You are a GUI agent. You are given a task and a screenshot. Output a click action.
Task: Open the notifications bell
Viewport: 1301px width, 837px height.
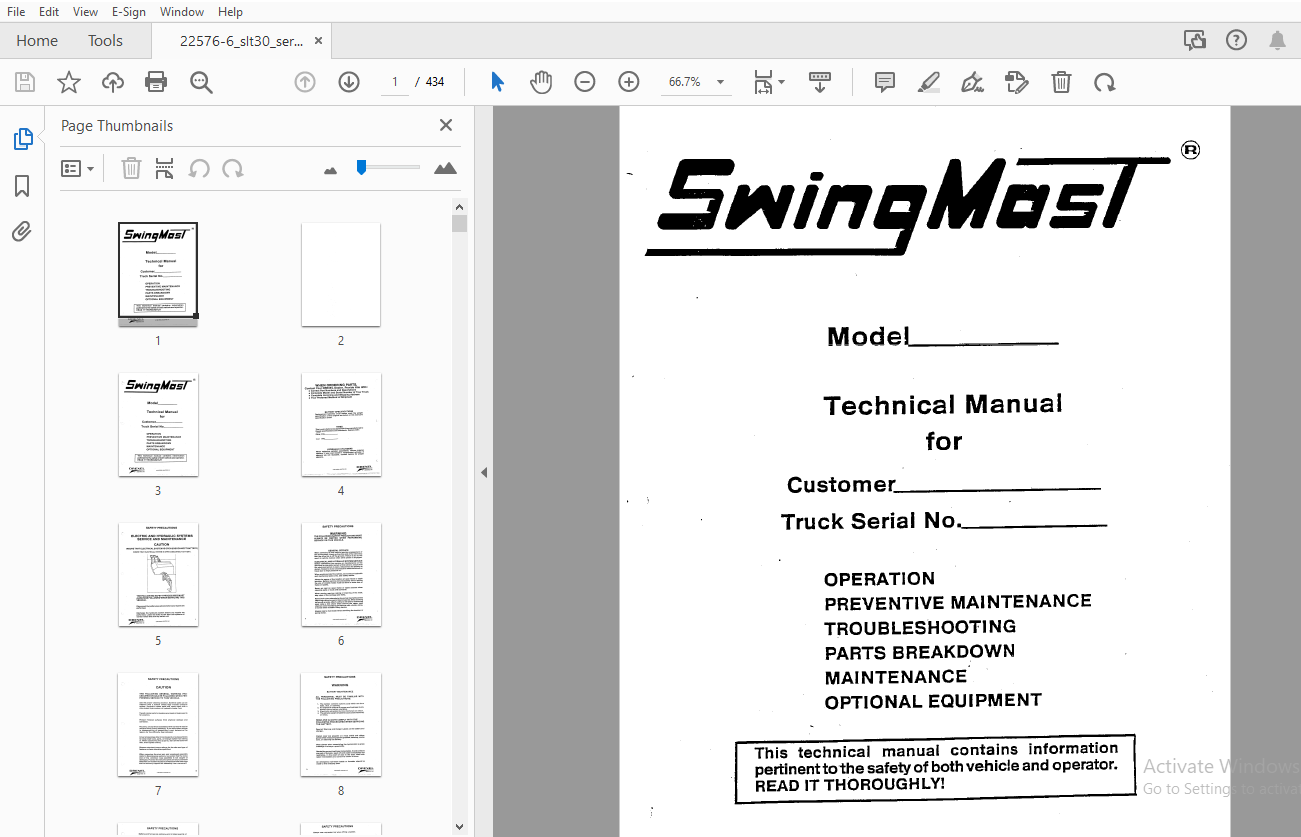(1278, 40)
